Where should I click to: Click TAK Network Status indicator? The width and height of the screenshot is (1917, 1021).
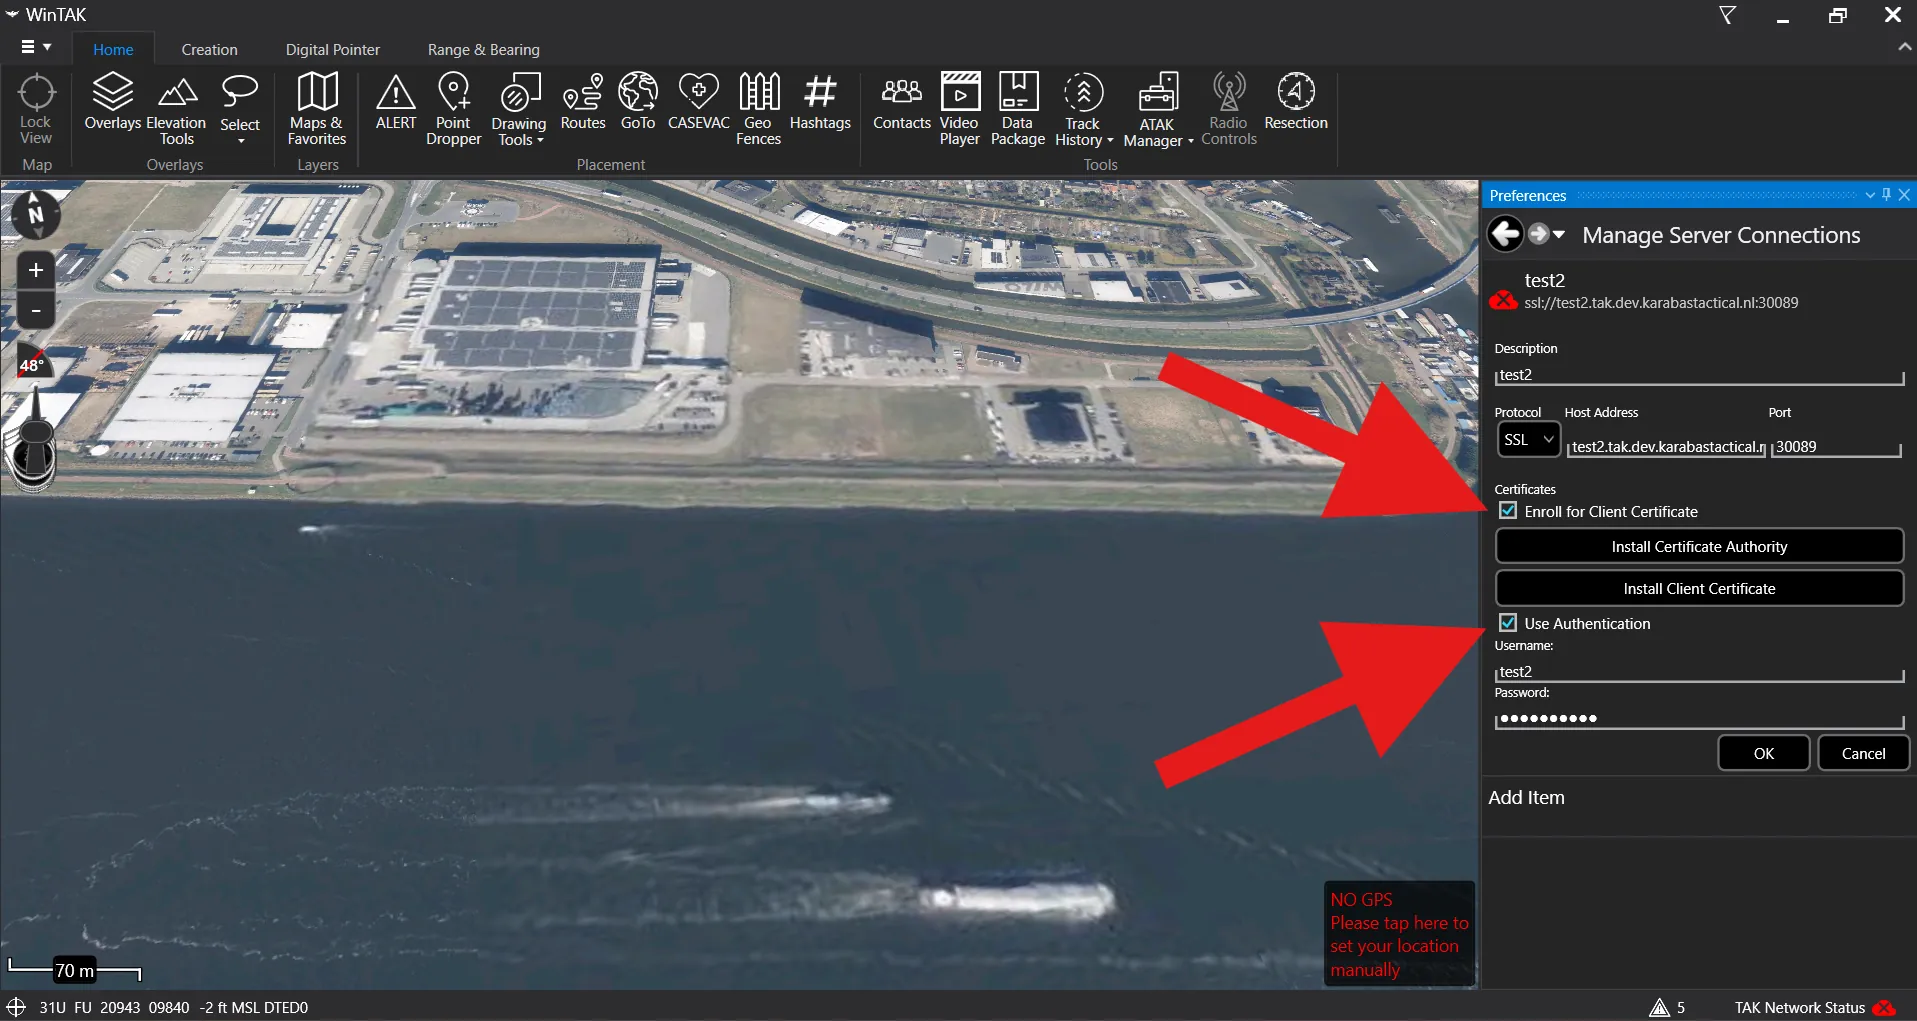(x=1815, y=1007)
